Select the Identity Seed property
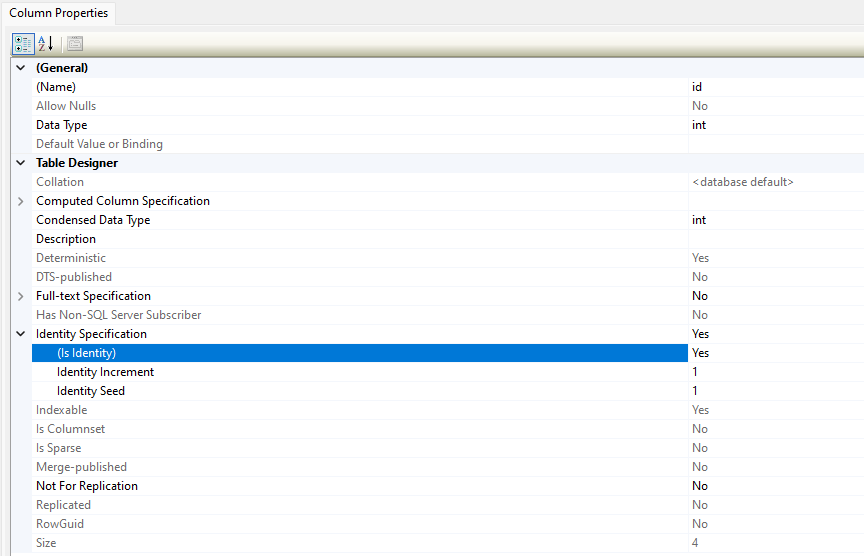This screenshot has height=556, width=864. coord(360,391)
